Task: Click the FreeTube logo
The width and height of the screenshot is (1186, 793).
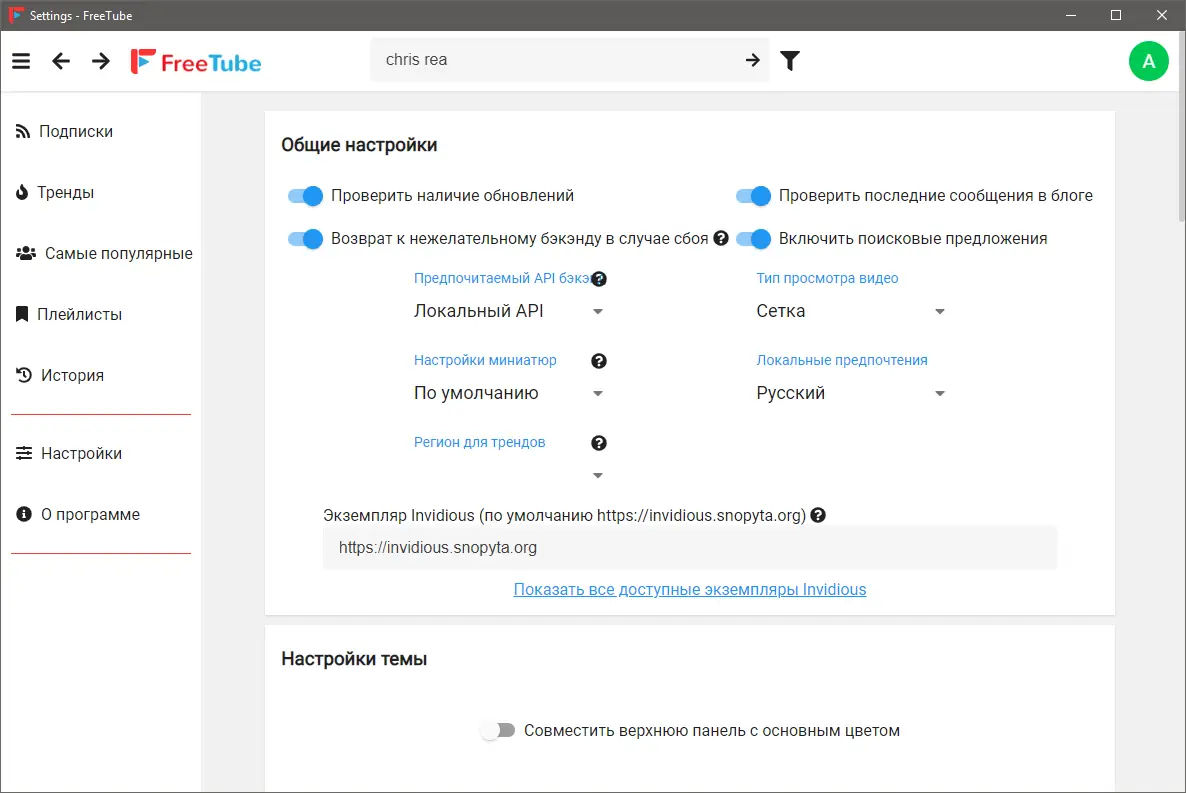Action: coord(196,61)
